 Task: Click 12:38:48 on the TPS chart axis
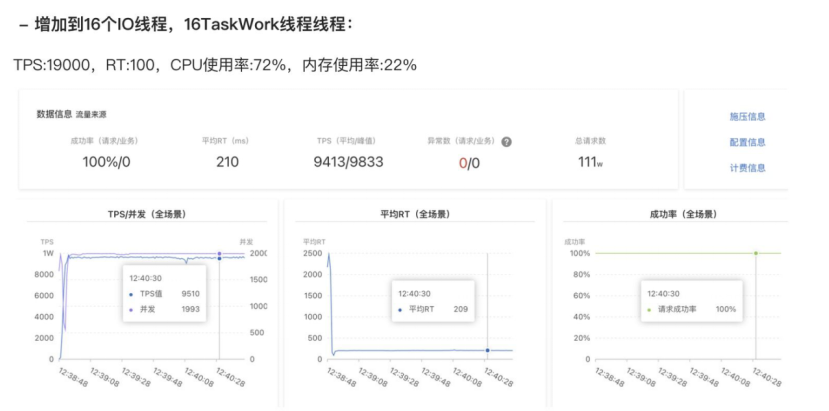pyautogui.click(x=72, y=377)
